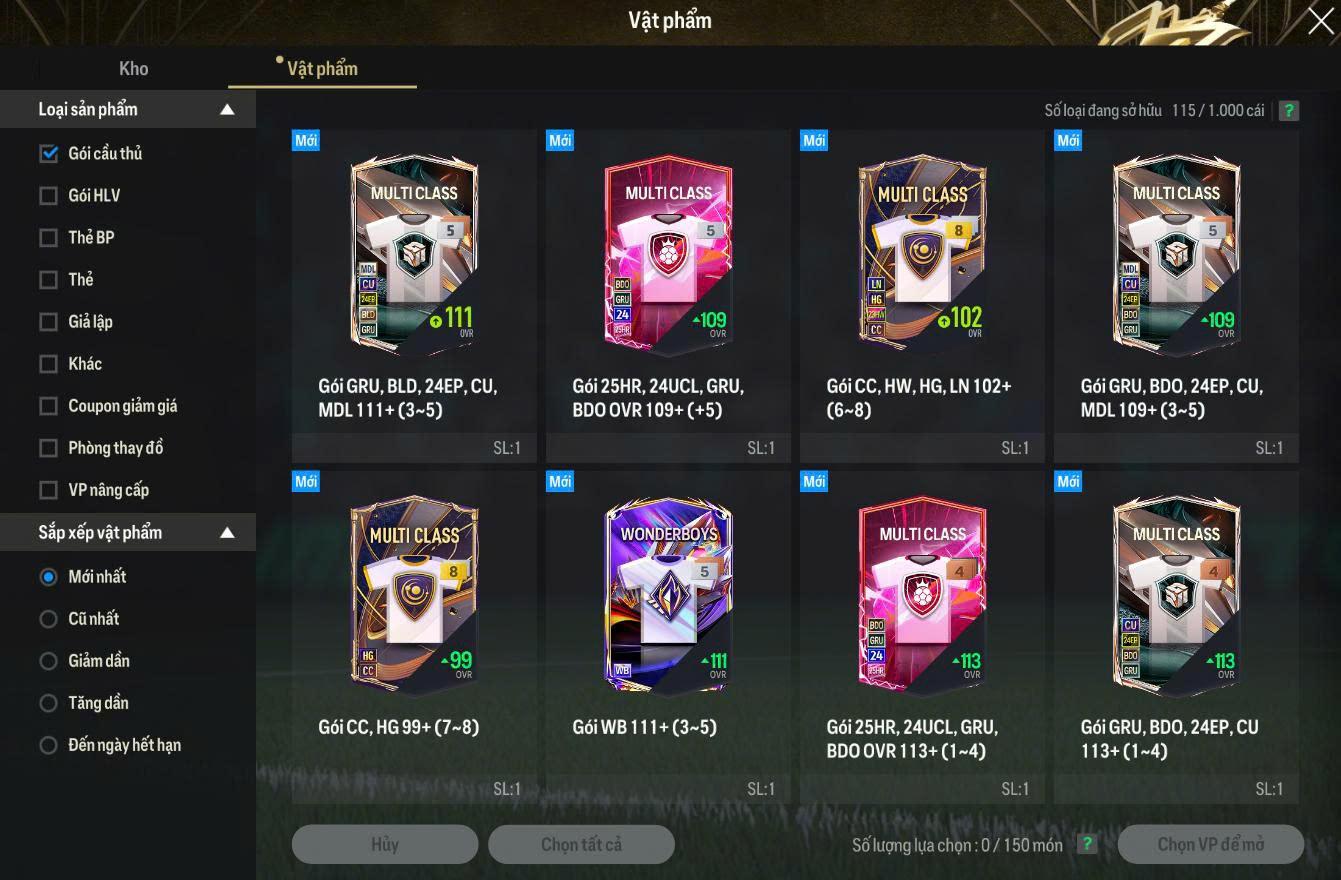
Task: Enable the Gói HLV filter checkbox
Action: pyautogui.click(x=48, y=195)
